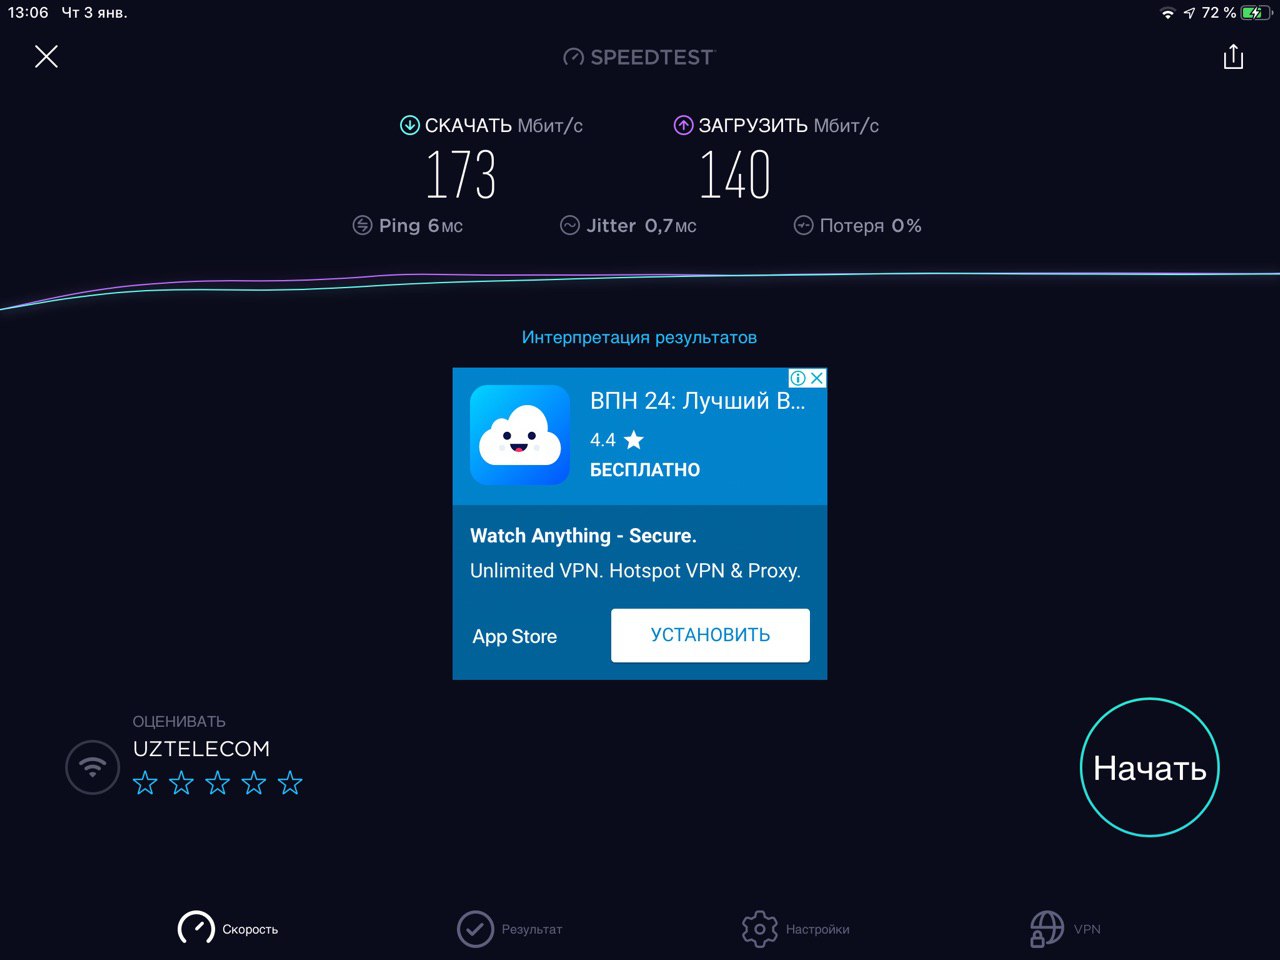1280x960 pixels.
Task: Open the VPN tab
Action: coord(1065,929)
